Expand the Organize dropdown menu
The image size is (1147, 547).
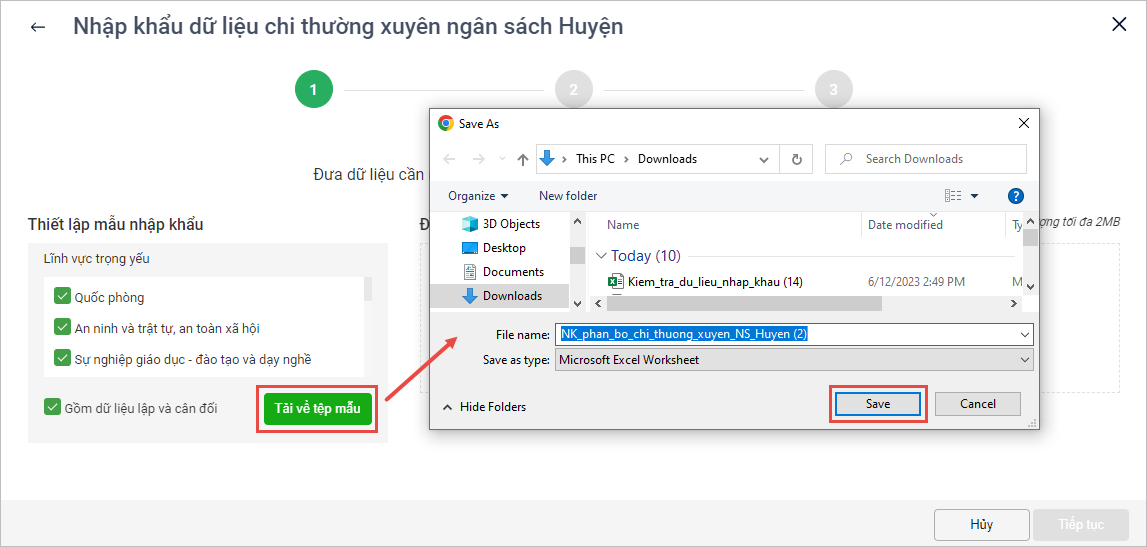coord(478,196)
